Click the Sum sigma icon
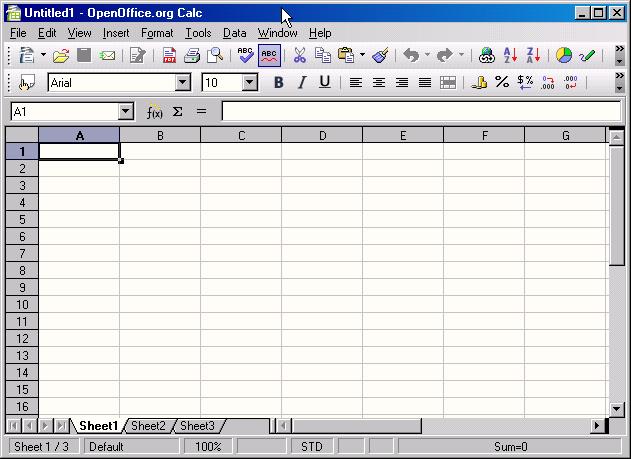Image resolution: width=631 pixels, height=459 pixels. click(x=177, y=112)
